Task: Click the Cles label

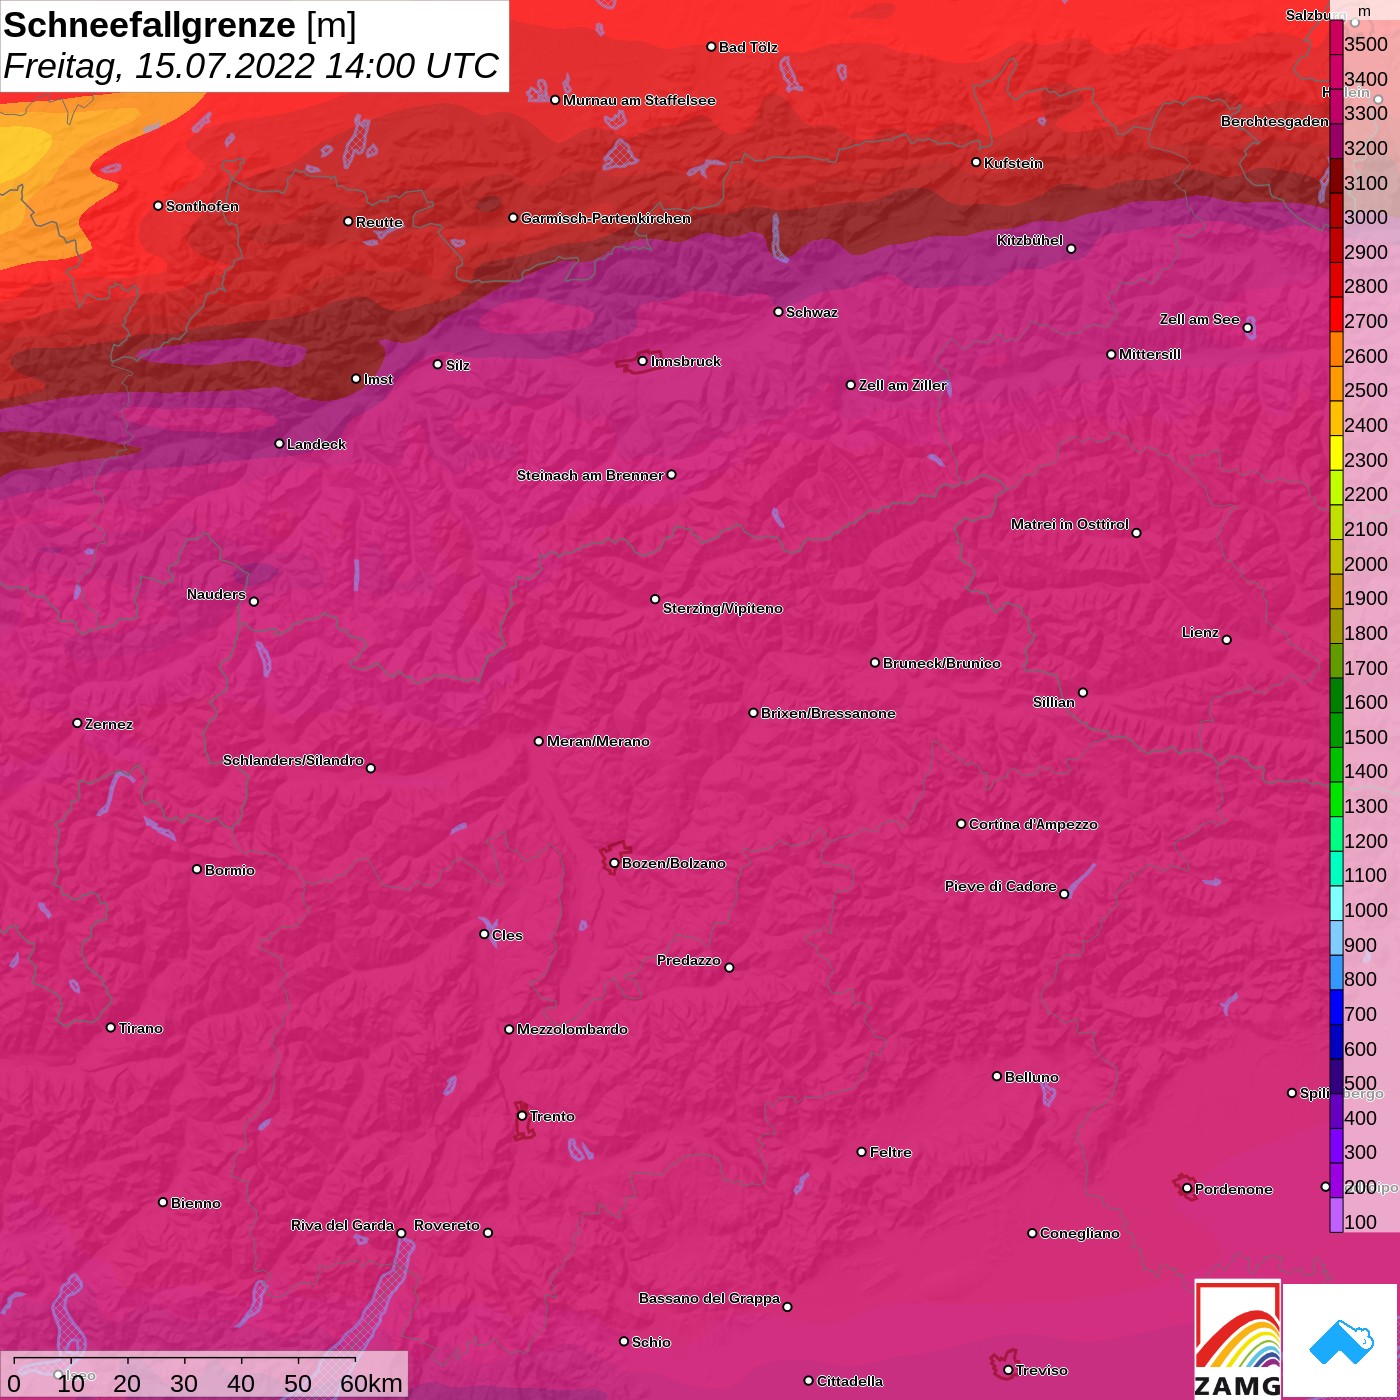Action: 507,935
